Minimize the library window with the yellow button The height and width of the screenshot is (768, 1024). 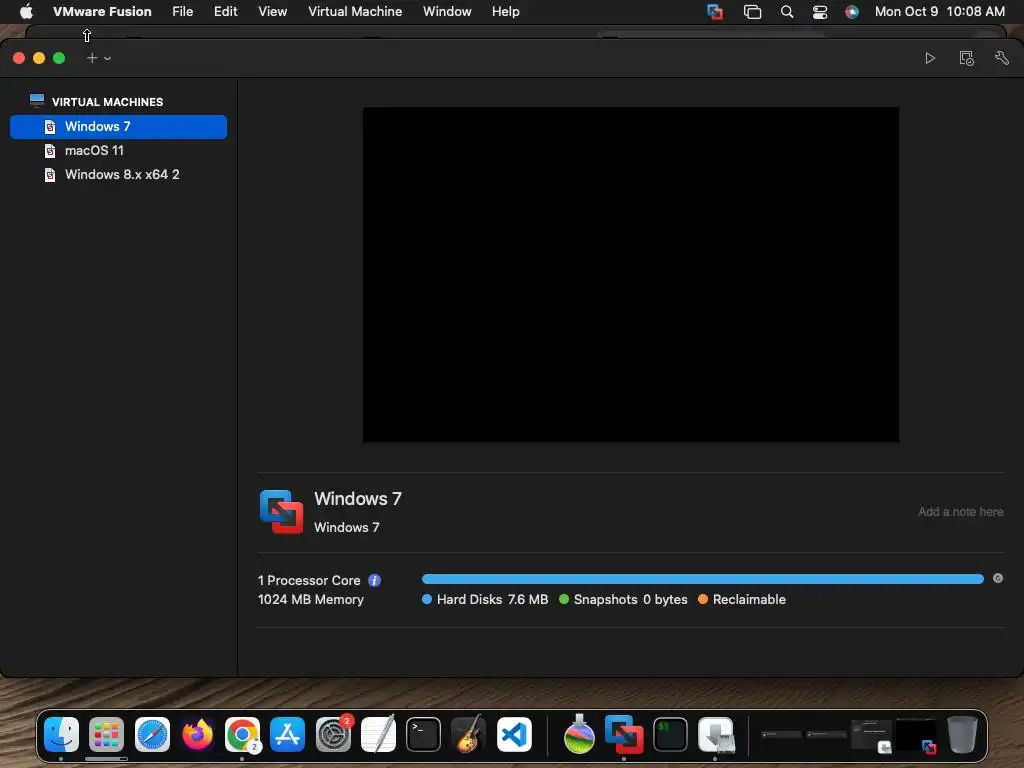[x=39, y=58]
